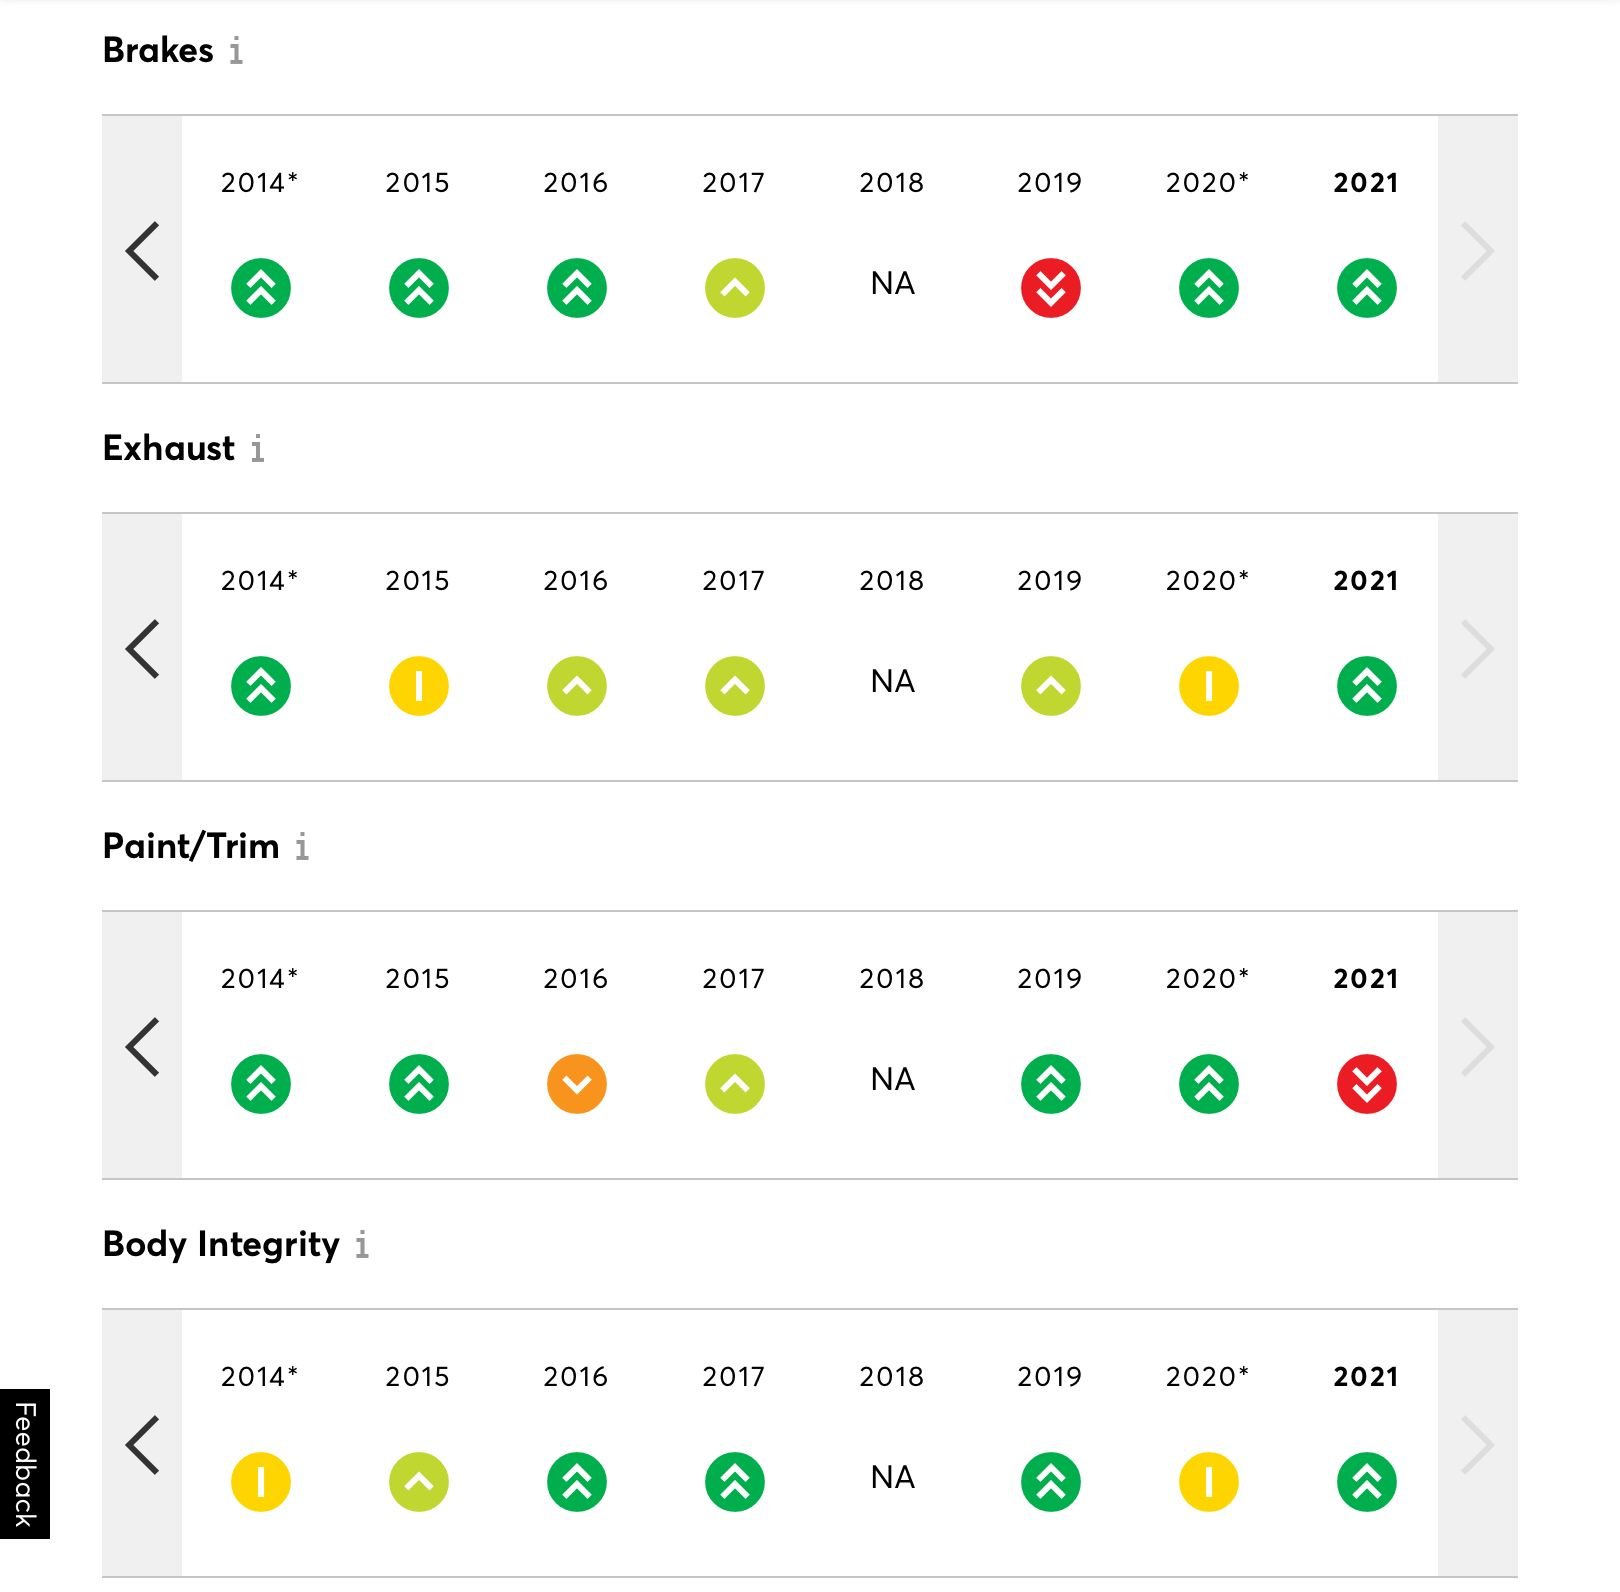Viewport: 1620px width, 1592px height.
Task: Click the Body Integrity right chevron arrow
Action: point(1477,1444)
